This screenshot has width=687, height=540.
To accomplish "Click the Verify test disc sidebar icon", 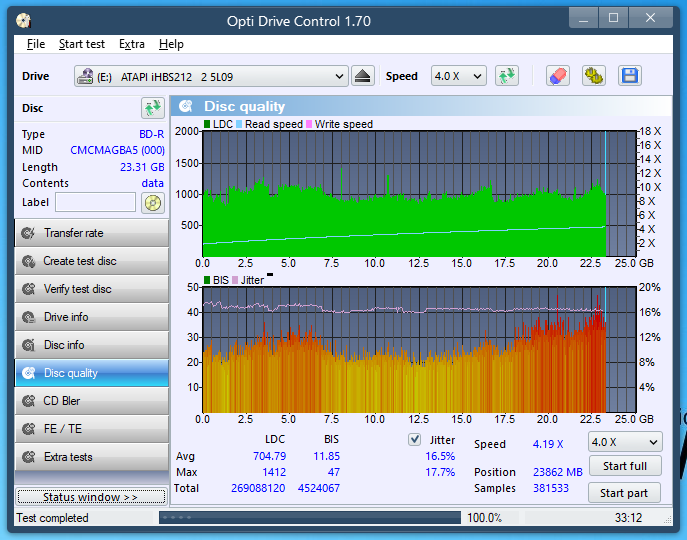I will [29, 289].
